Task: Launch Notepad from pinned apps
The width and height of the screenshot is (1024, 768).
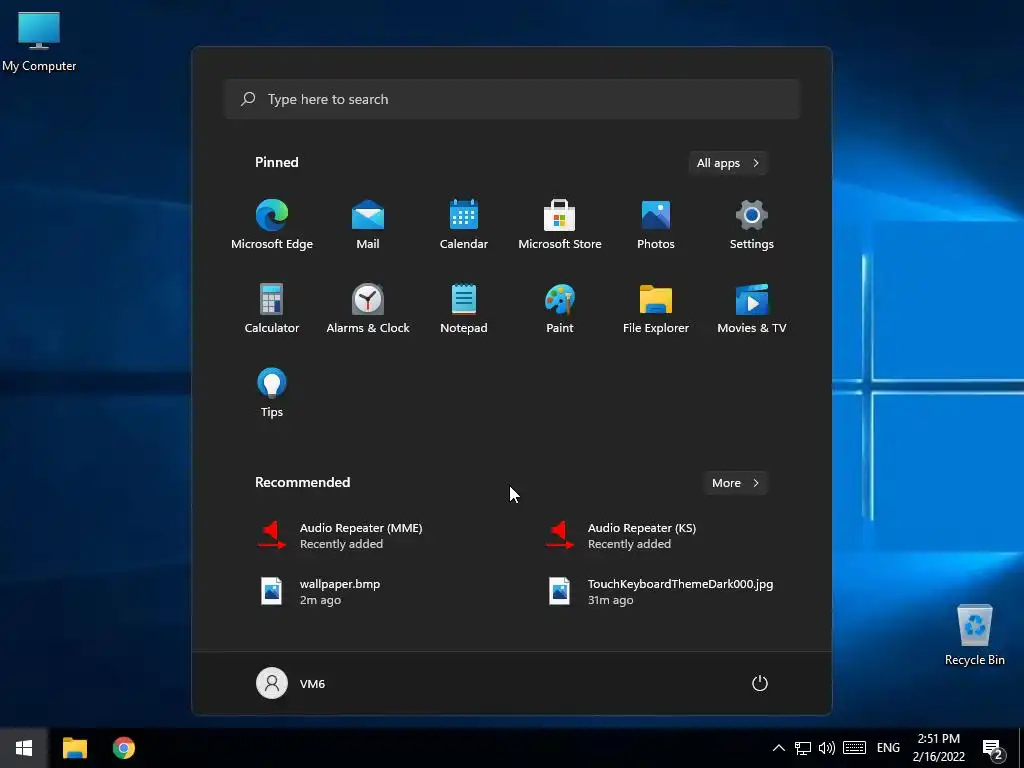Action: point(464,309)
